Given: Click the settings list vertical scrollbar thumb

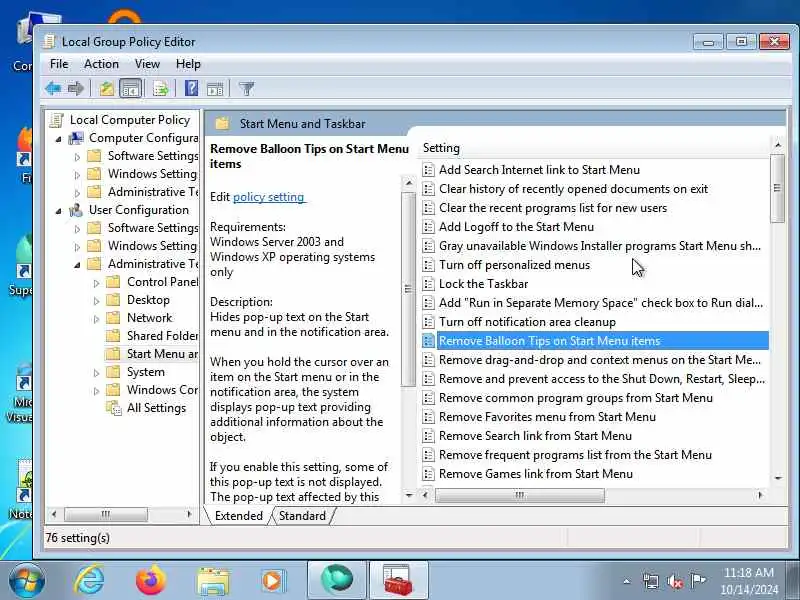Looking at the screenshot, I should pyautogui.click(x=777, y=188).
